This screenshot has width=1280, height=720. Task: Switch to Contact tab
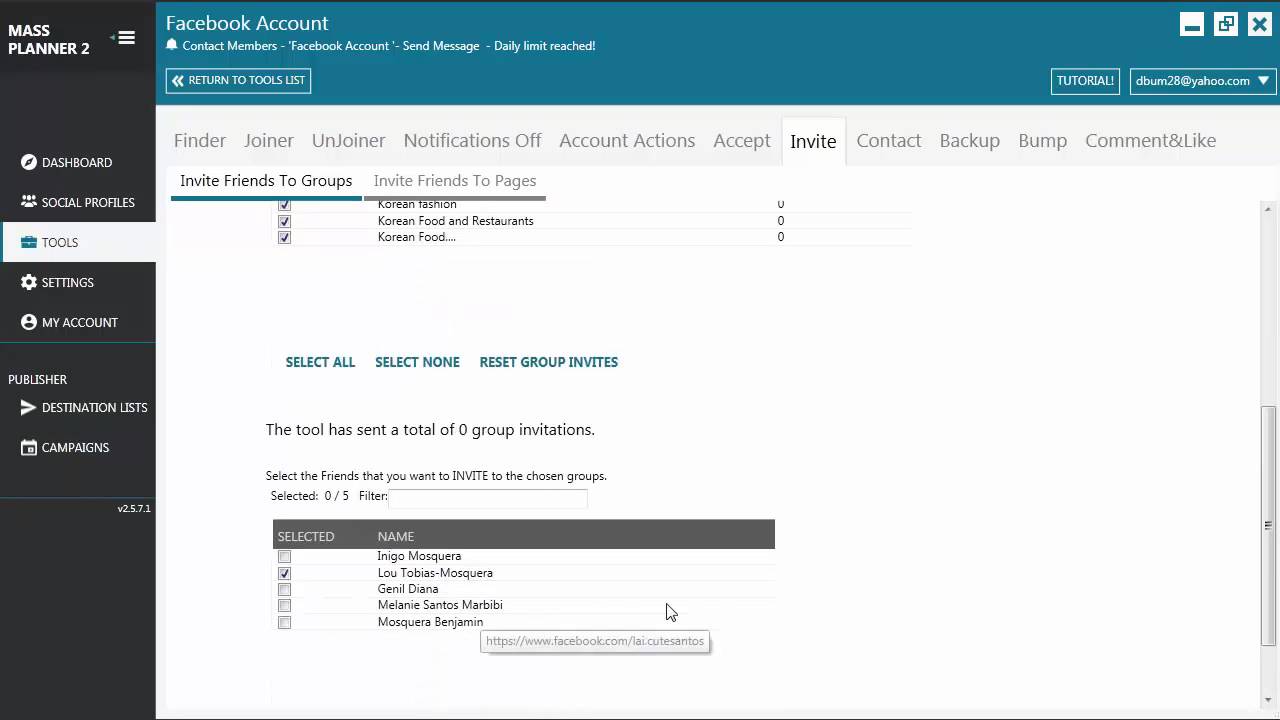tap(889, 140)
